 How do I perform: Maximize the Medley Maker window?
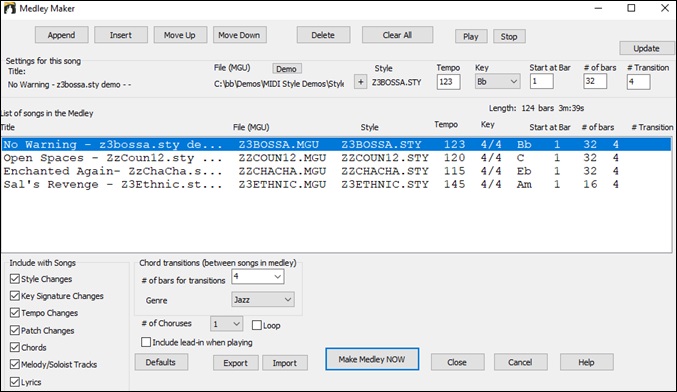click(631, 8)
